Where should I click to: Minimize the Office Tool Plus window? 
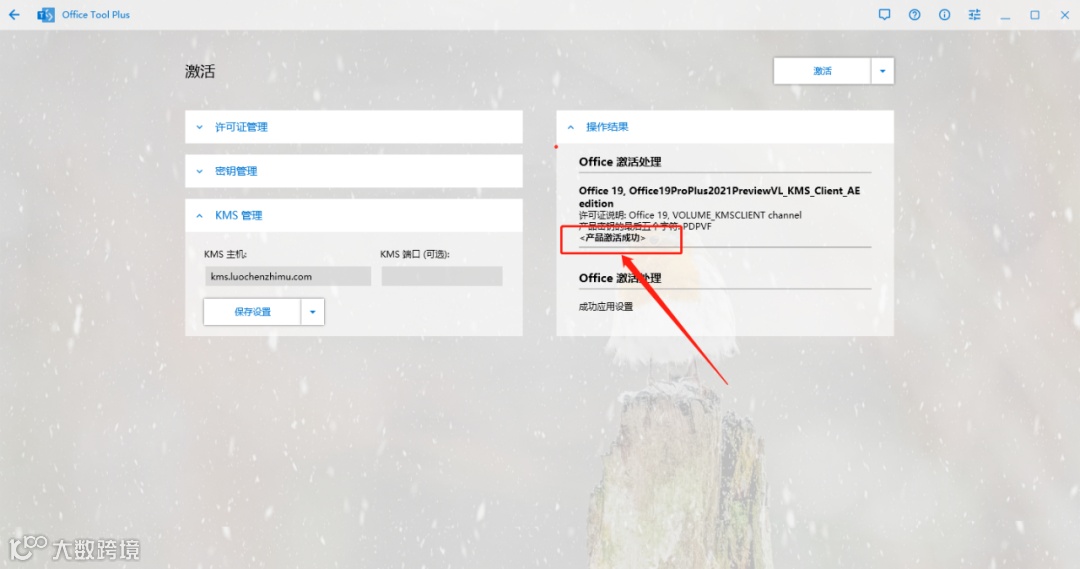click(x=1005, y=15)
